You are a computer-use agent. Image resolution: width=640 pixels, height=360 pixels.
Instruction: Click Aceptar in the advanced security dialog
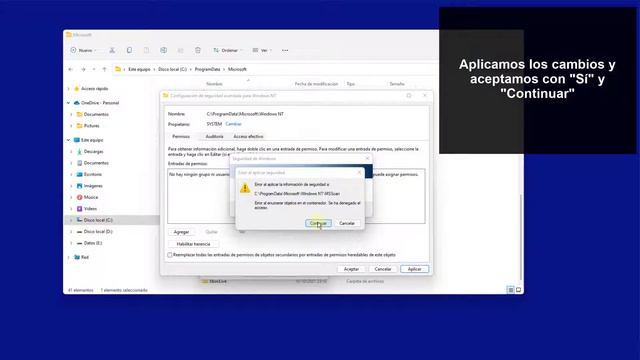click(351, 269)
